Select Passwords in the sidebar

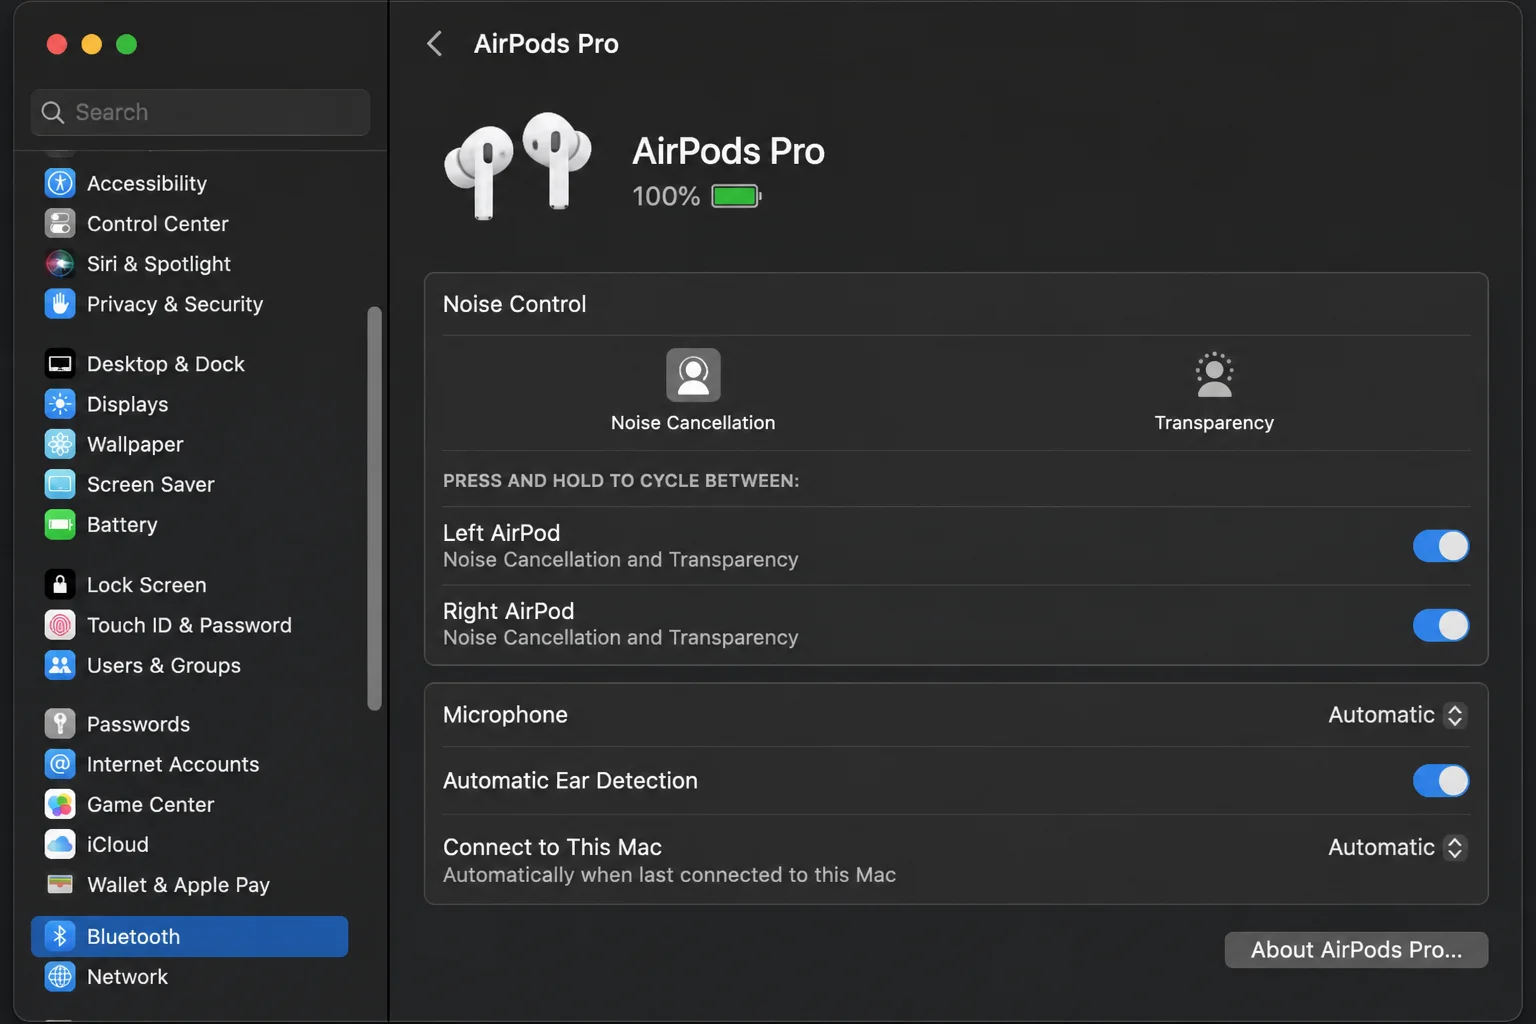pos(190,723)
